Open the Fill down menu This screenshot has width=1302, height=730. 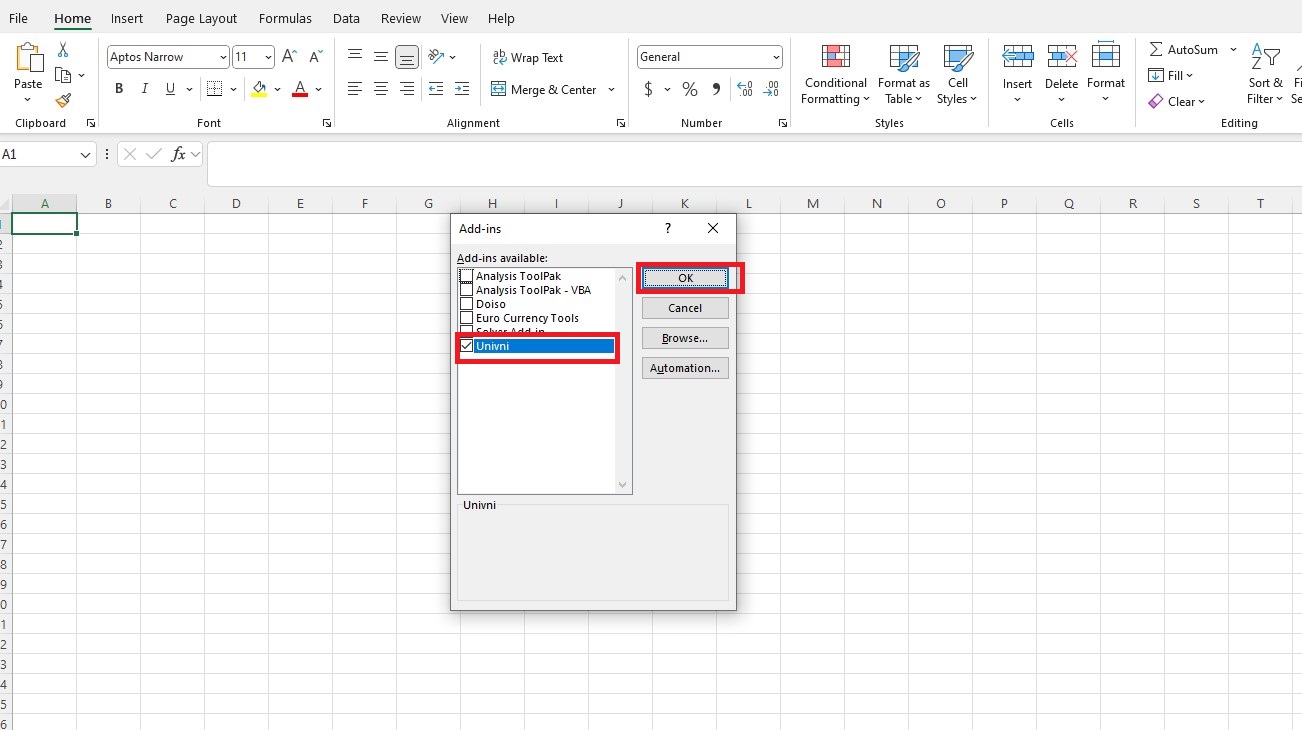point(1171,75)
